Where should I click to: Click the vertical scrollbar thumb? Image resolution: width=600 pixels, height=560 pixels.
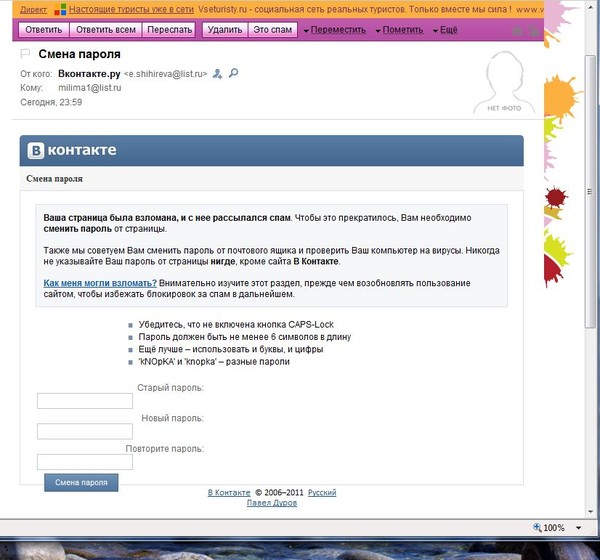(590, 191)
